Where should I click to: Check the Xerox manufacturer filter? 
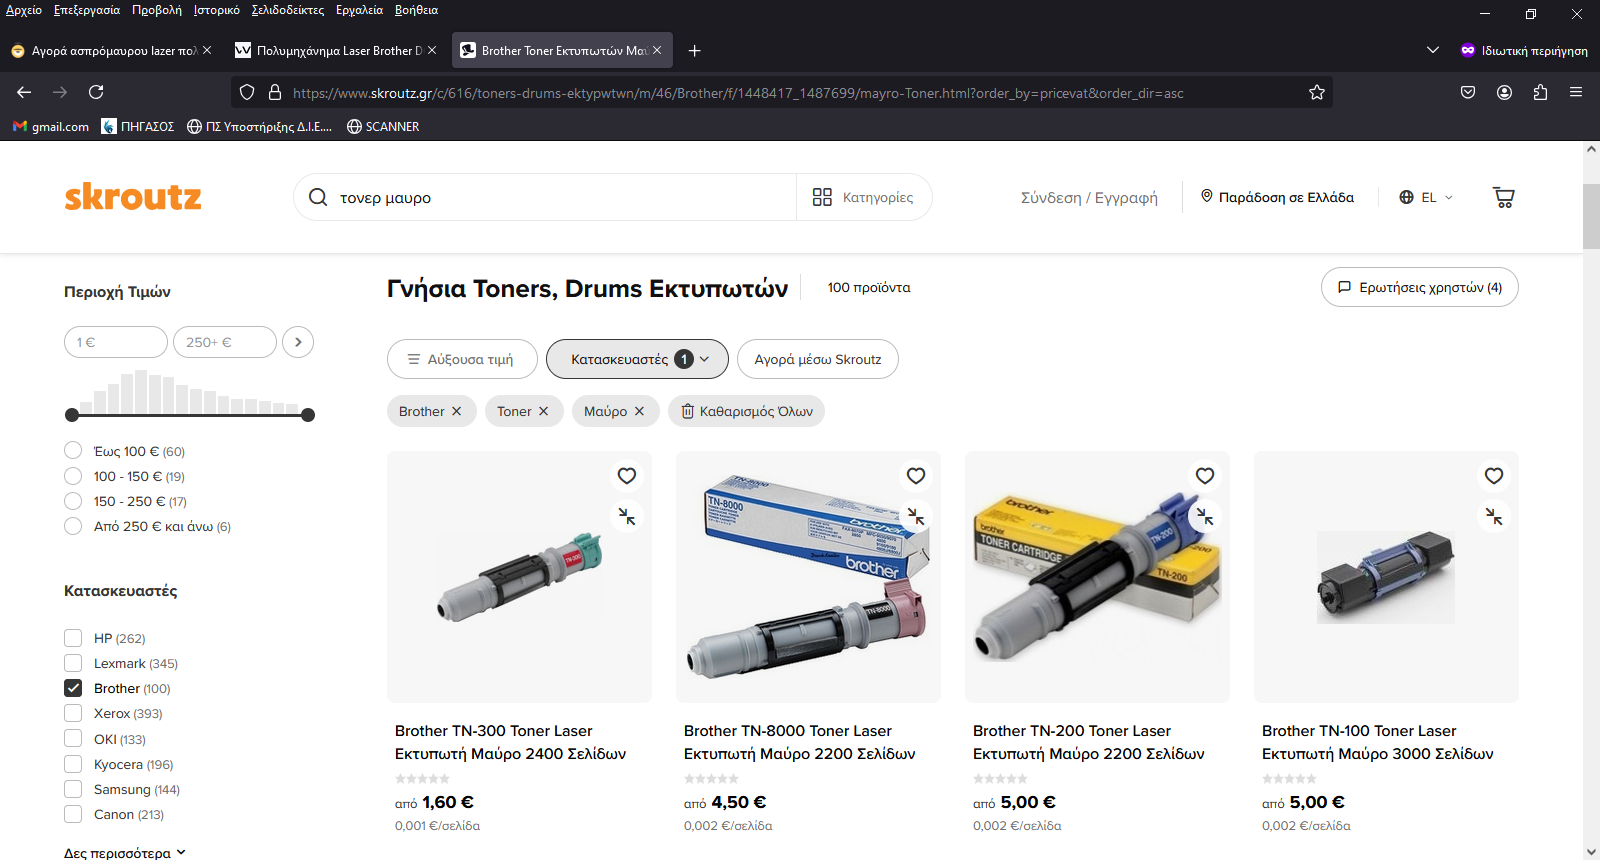tap(73, 713)
